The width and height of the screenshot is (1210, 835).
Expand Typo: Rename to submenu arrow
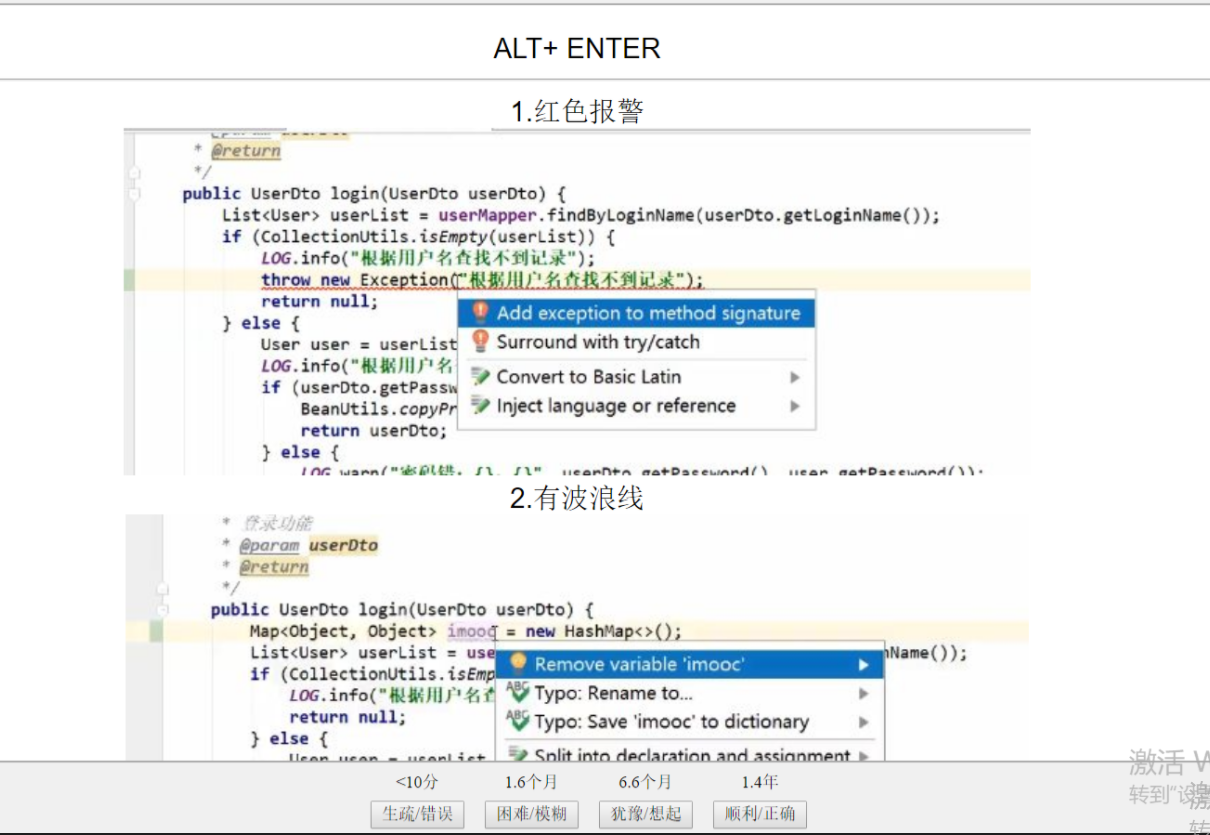click(x=864, y=694)
